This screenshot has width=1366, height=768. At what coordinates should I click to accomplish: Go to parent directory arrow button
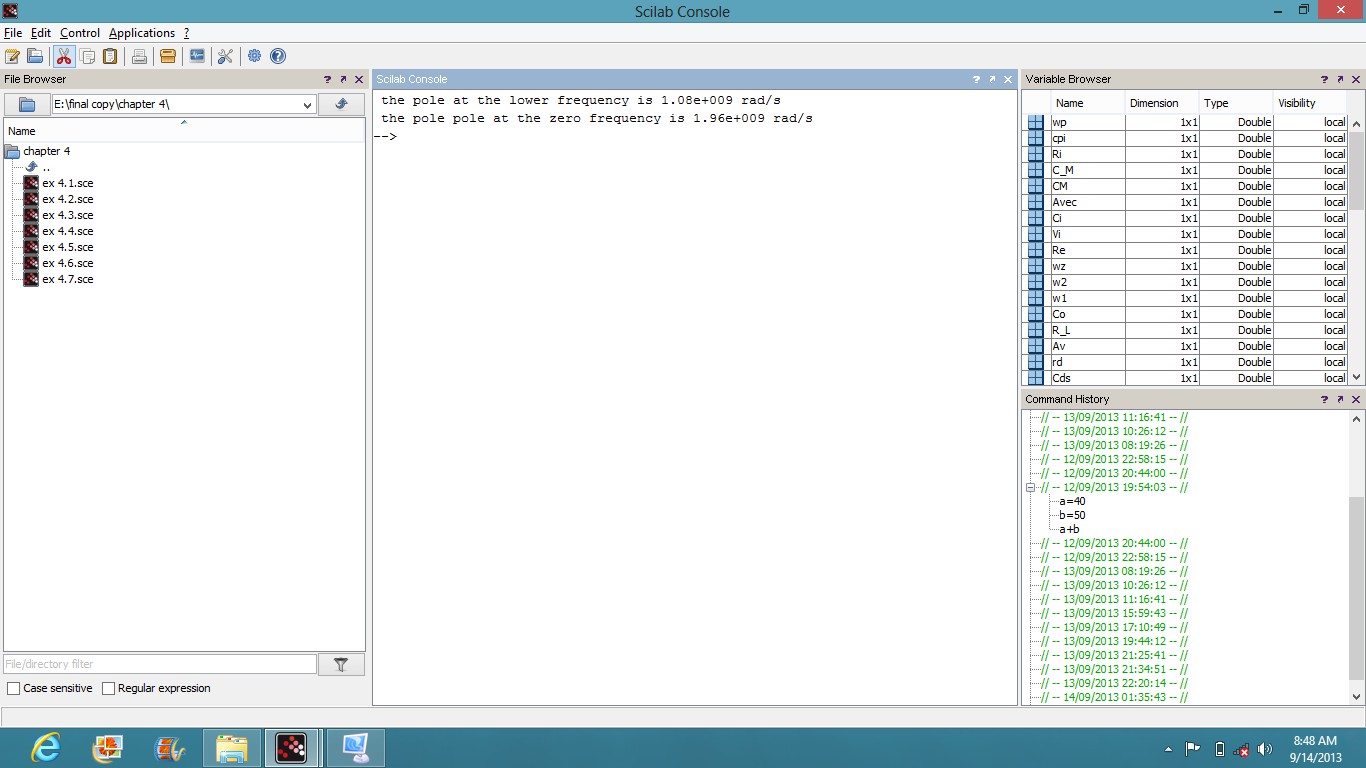point(341,104)
